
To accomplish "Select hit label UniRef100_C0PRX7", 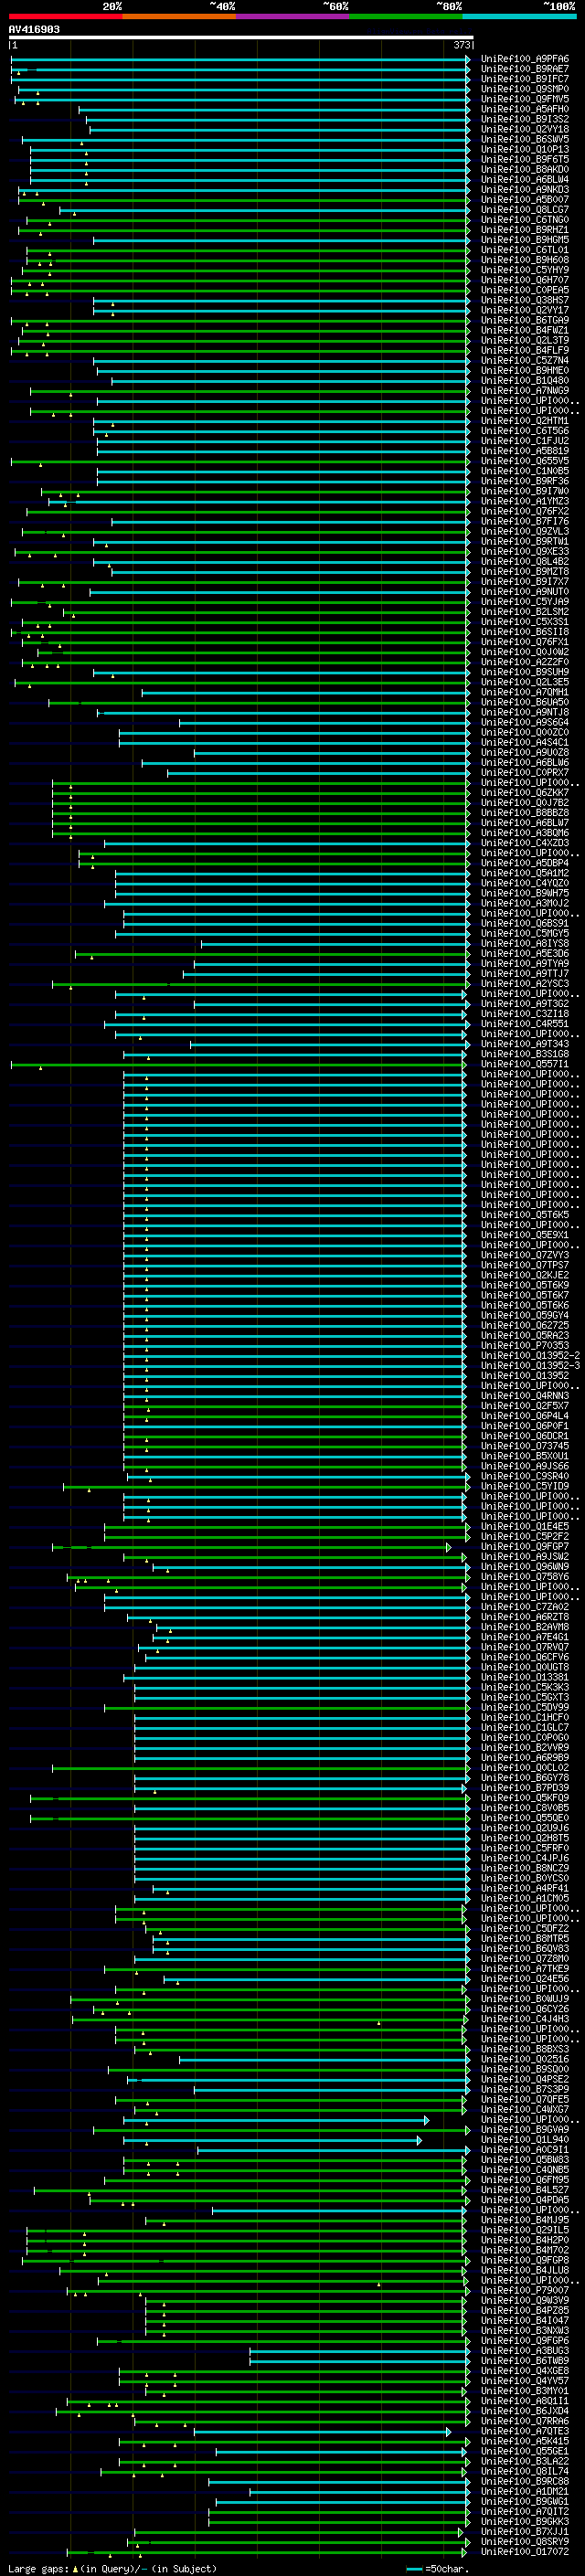I will pos(525,772).
